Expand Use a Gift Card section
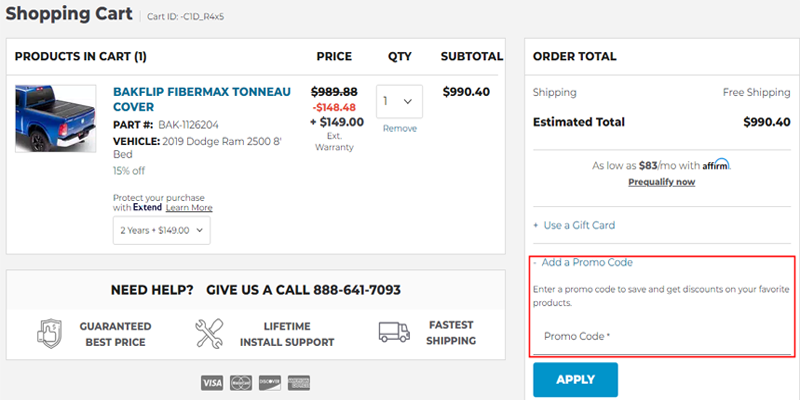800x400 pixels. [574, 225]
